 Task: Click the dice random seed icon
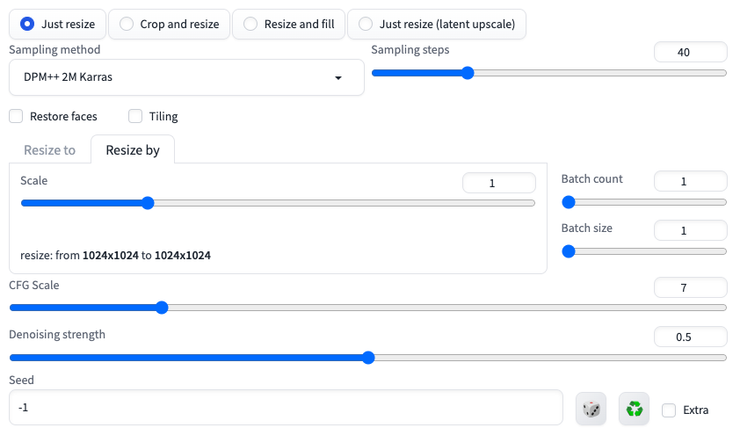(591, 409)
